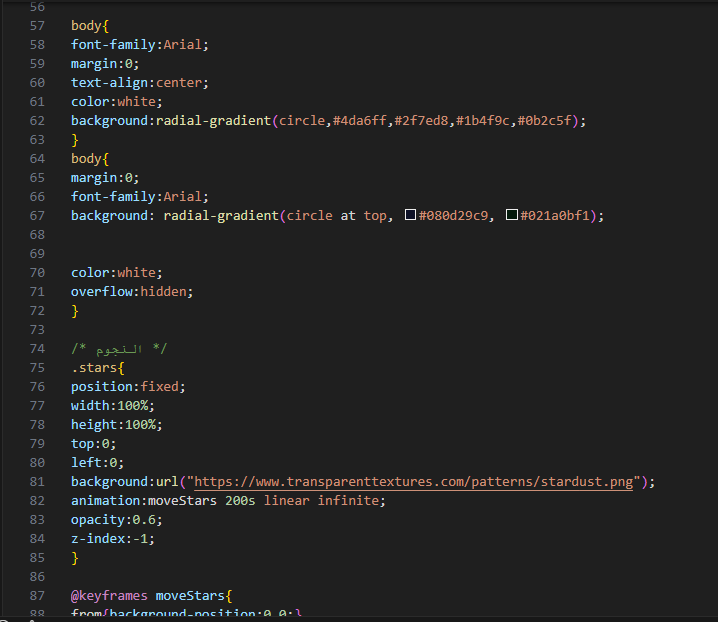
Task: Click line number 64
Action: point(37,158)
